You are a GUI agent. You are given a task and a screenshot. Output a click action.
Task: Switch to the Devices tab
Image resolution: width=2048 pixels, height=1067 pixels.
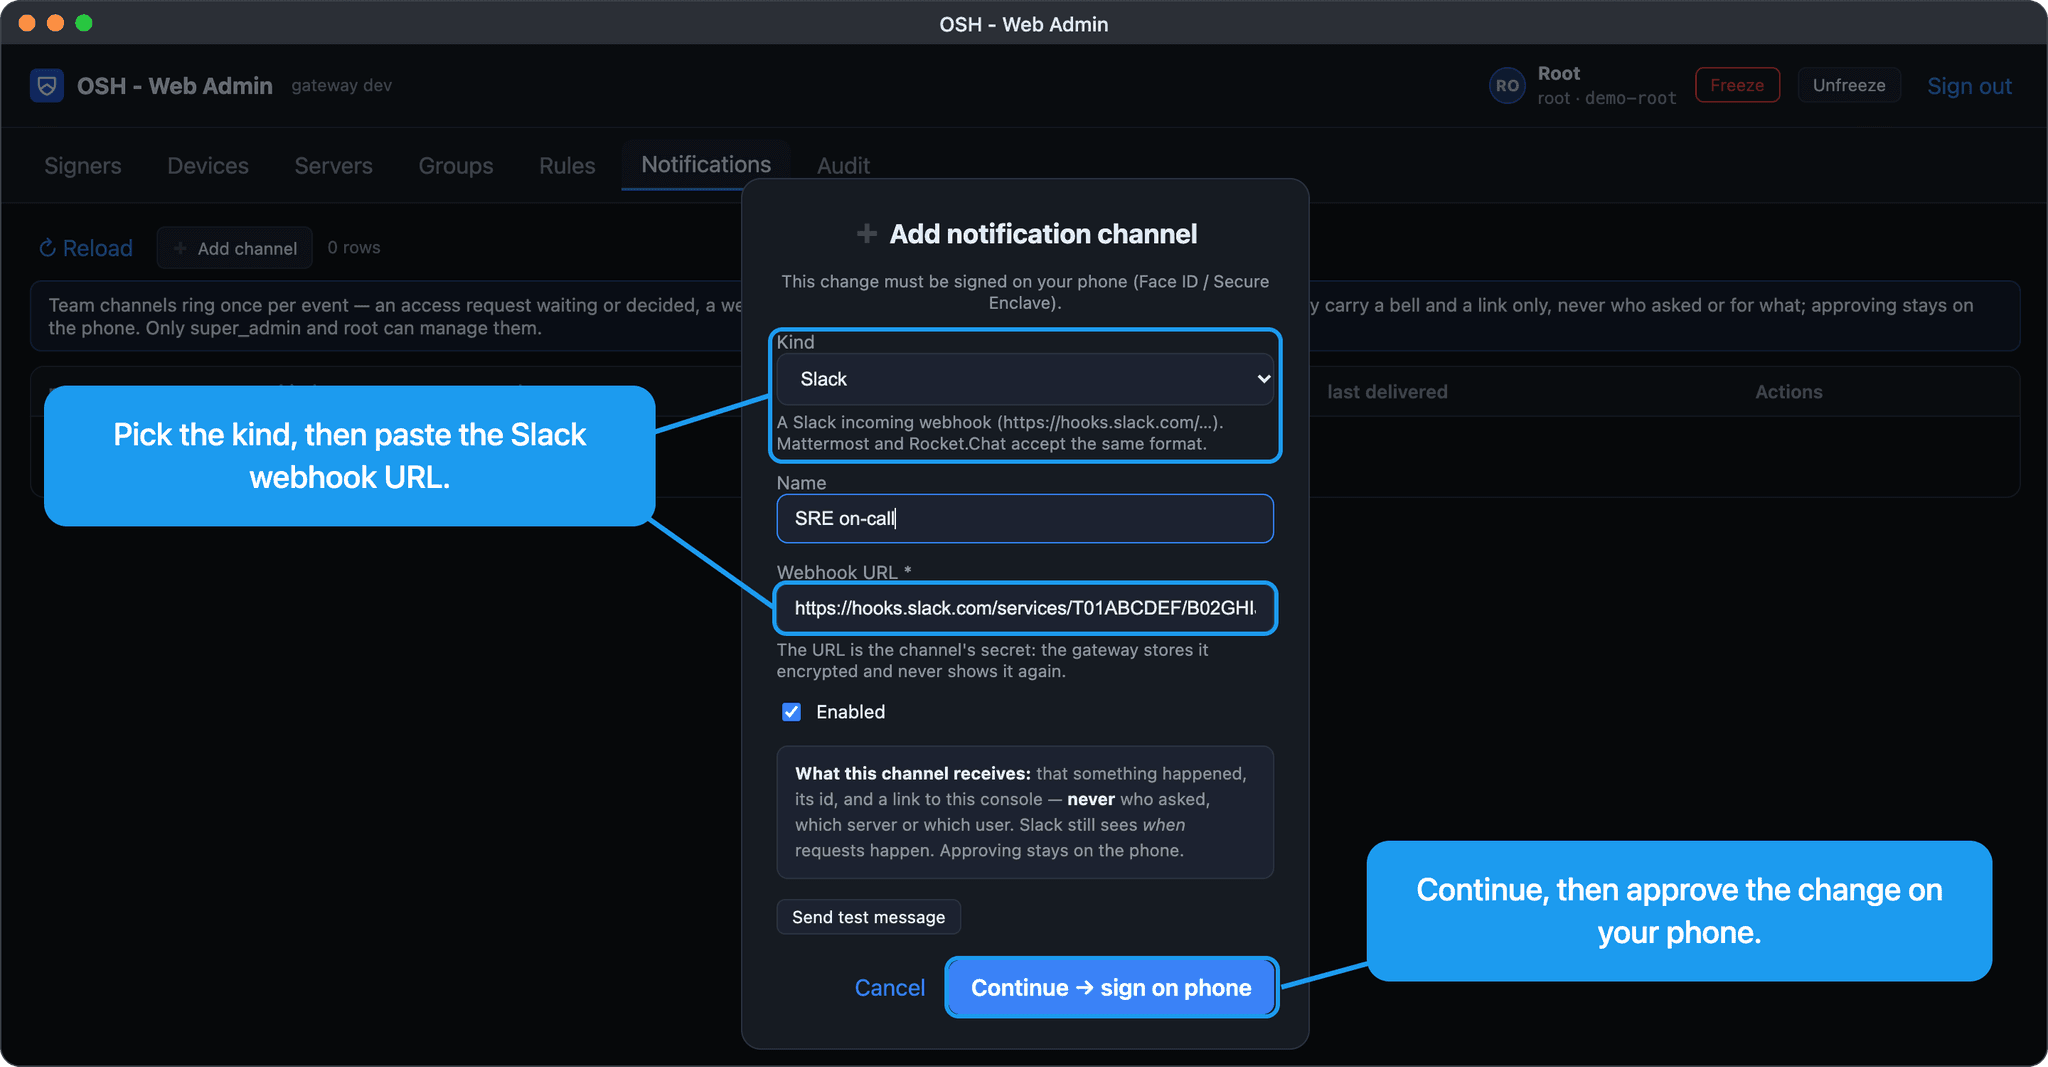click(x=208, y=166)
